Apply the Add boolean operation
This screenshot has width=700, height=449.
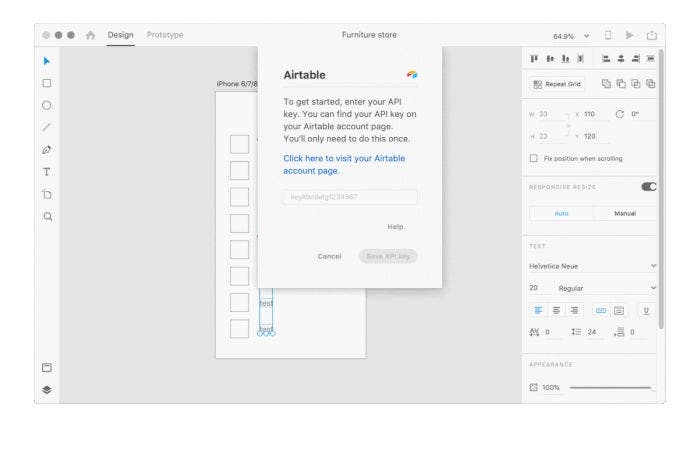point(606,83)
